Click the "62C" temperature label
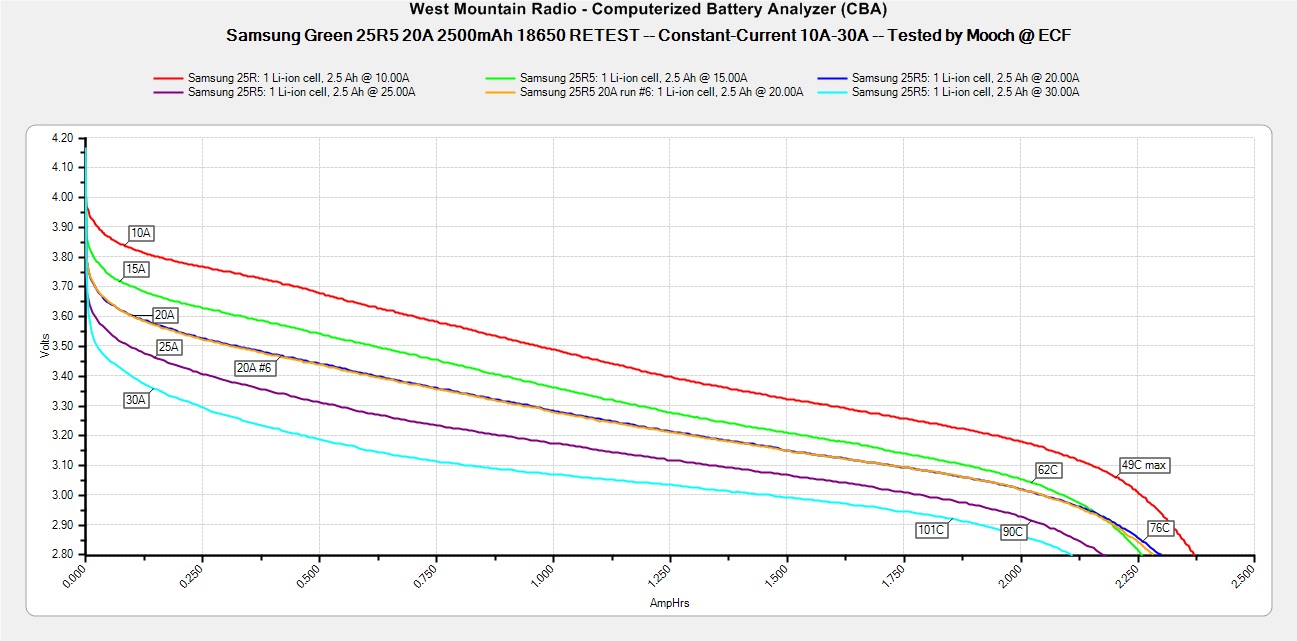Image resolution: width=1297 pixels, height=641 pixels. [1047, 469]
